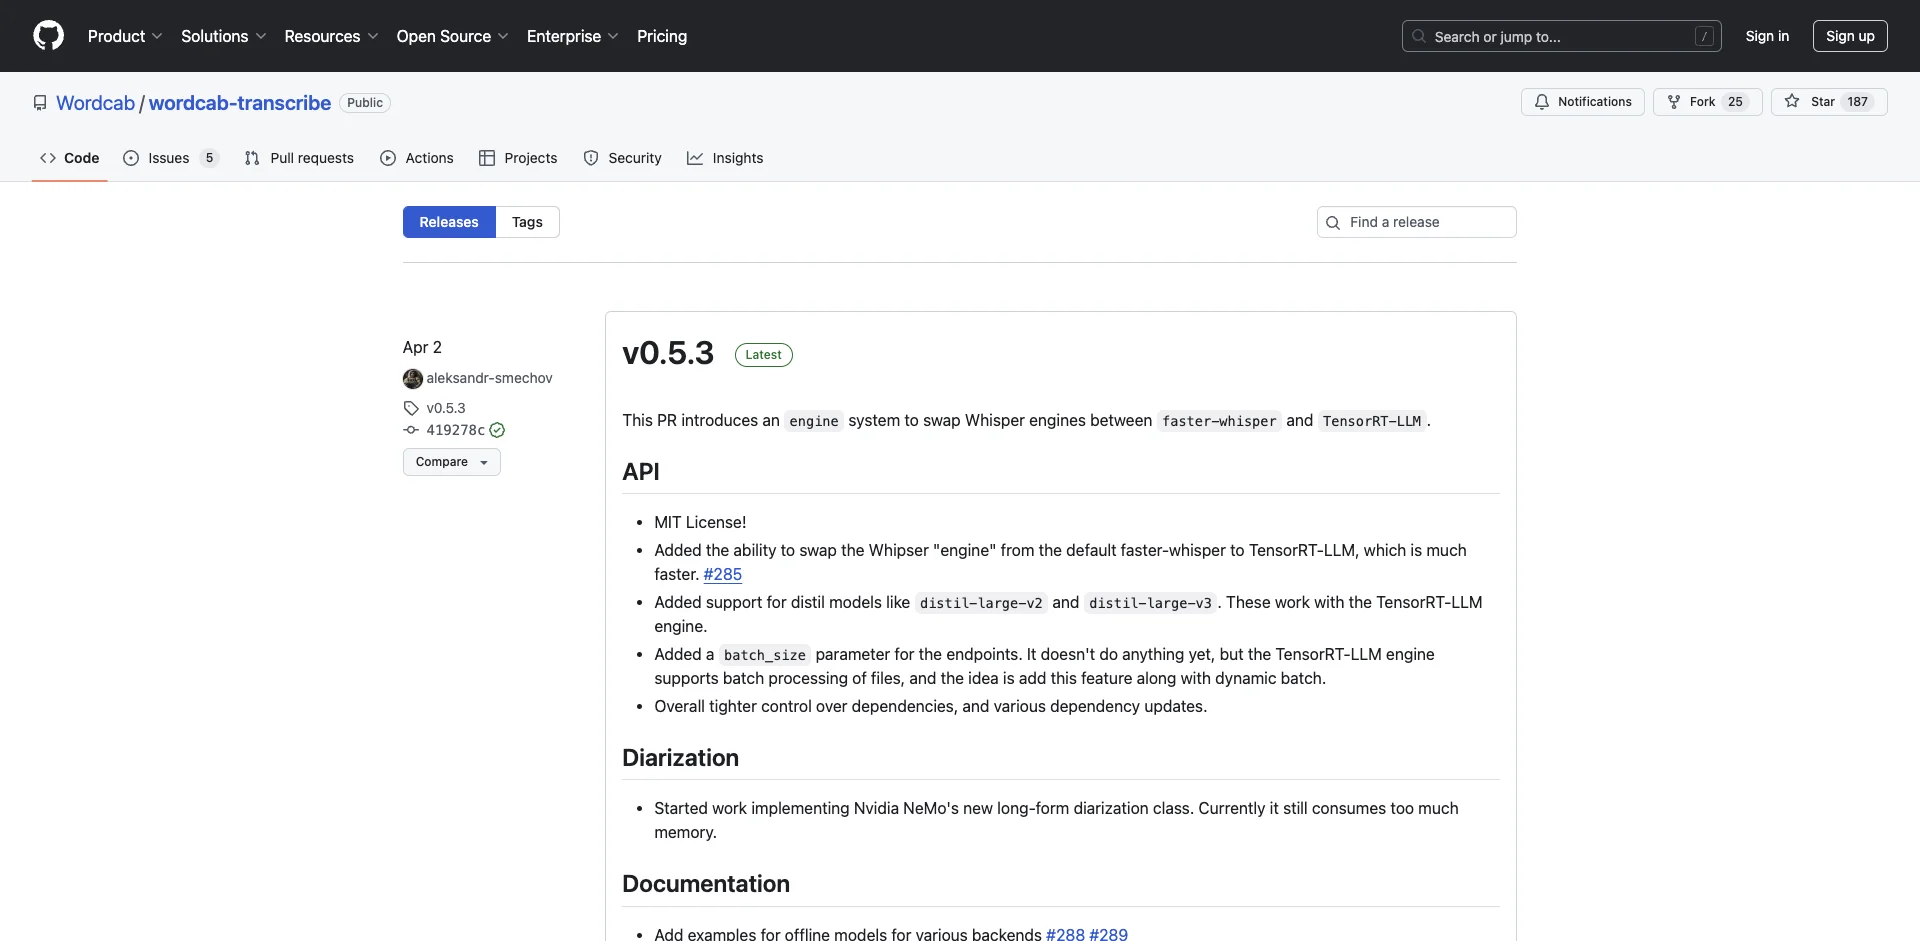
Task: Click the Public repository badge
Action: 365,103
